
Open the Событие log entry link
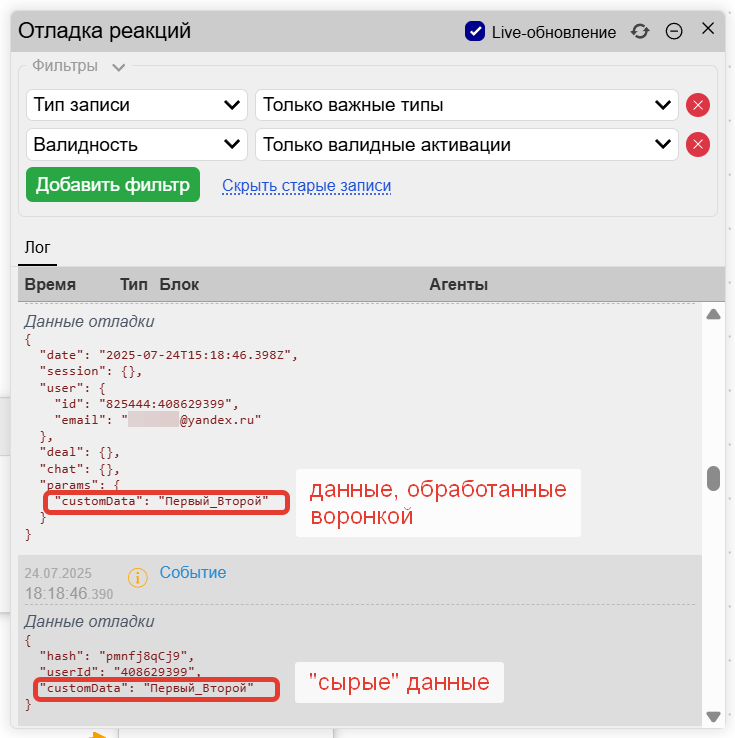[x=193, y=573]
